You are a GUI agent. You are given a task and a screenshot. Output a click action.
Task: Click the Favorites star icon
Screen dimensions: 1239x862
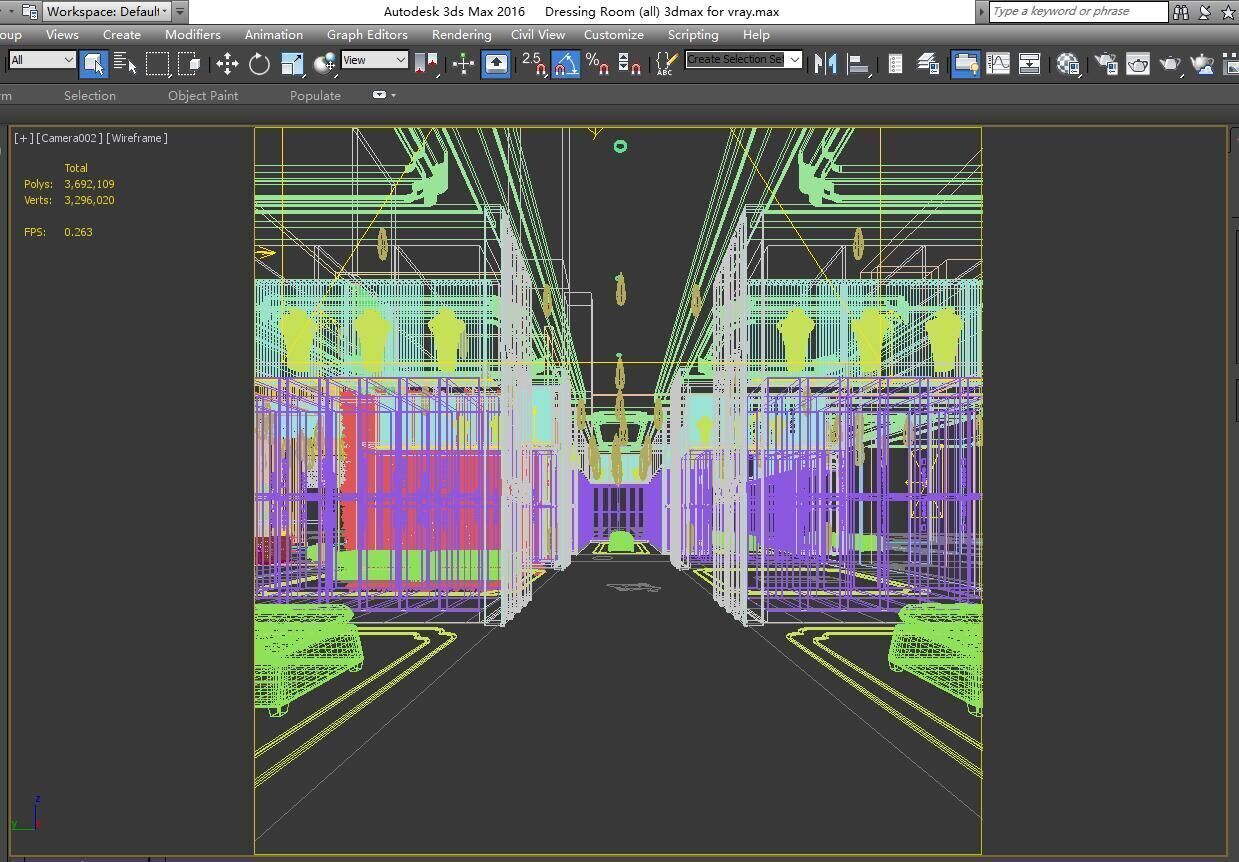1229,12
